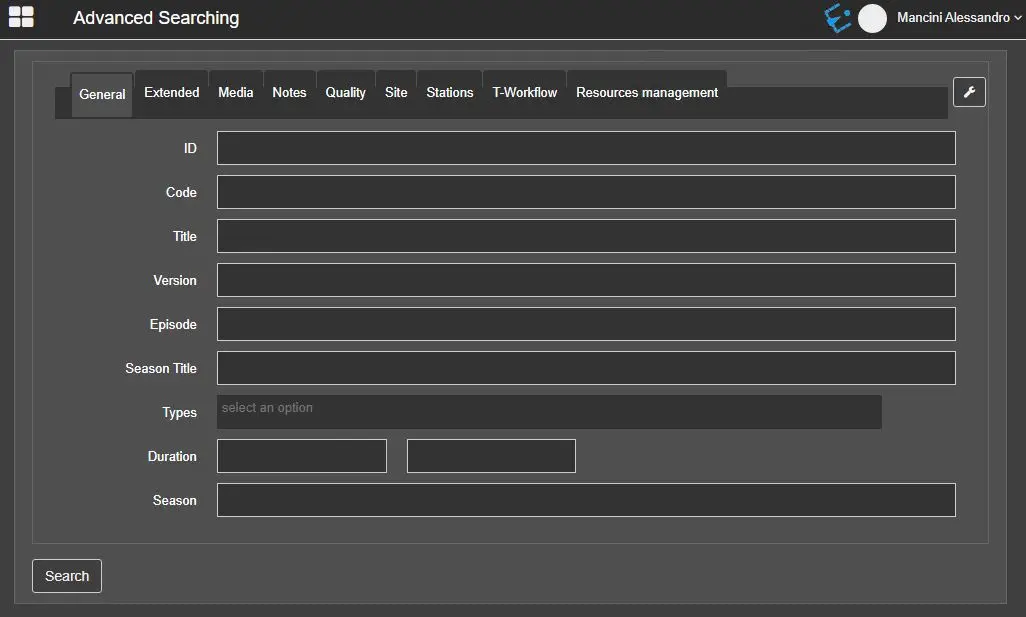Open the Types select dropdown
This screenshot has width=1026, height=617.
coord(548,412)
